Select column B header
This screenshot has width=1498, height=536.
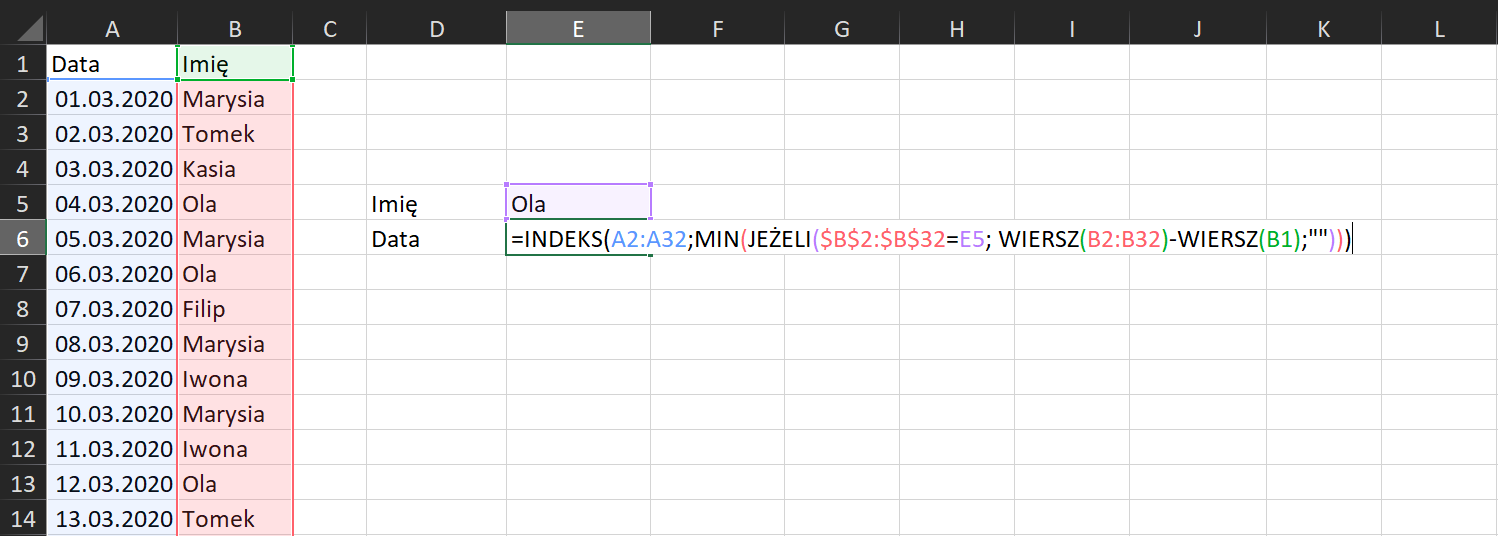click(x=235, y=30)
